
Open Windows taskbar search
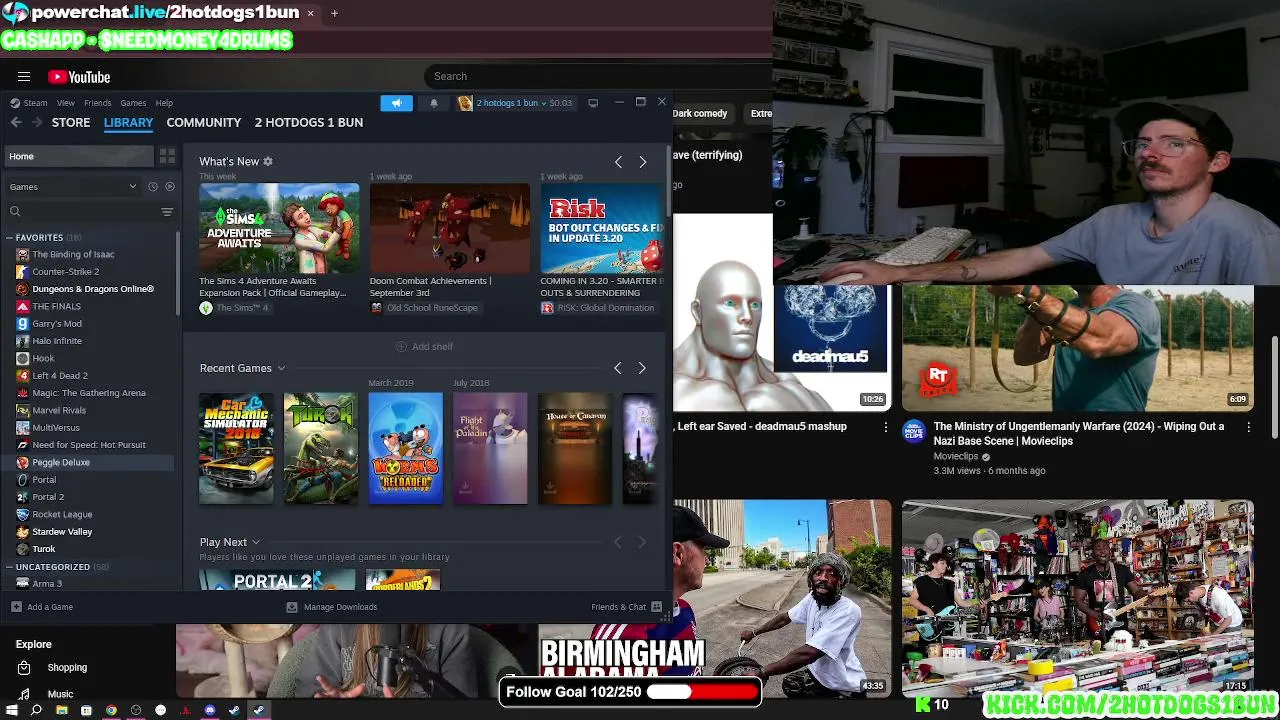36,710
